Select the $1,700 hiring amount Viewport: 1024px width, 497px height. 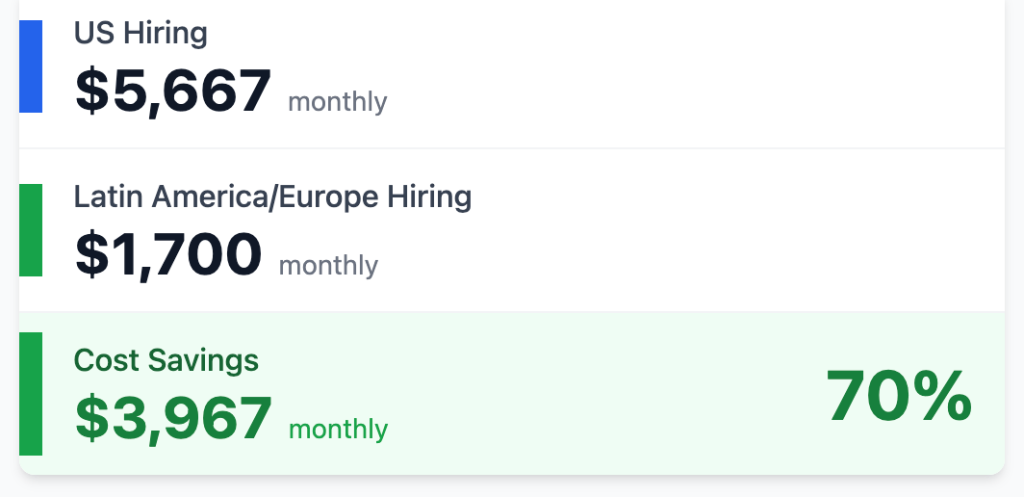(168, 254)
